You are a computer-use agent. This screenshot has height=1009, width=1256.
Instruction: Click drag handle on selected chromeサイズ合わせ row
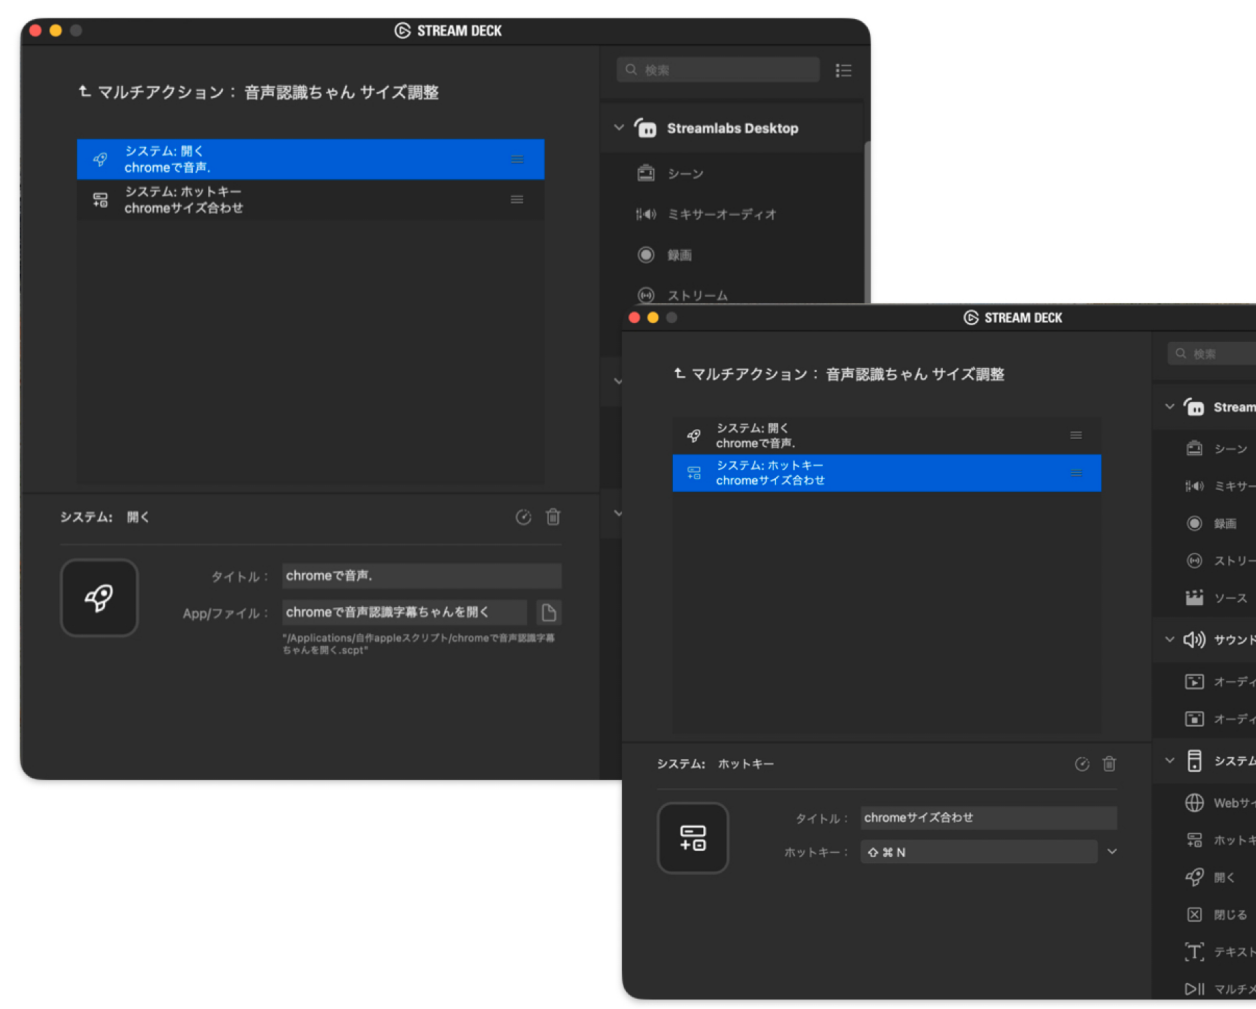pyautogui.click(x=1076, y=473)
